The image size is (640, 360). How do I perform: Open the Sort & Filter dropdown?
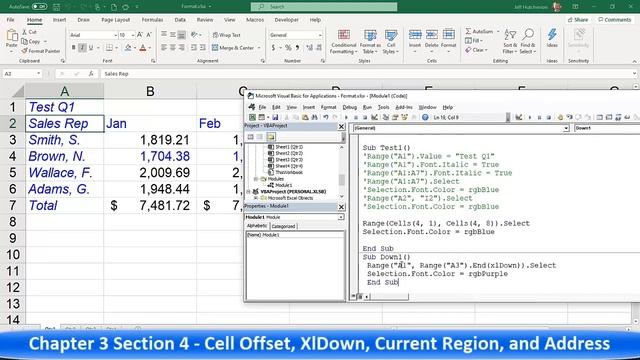(x=510, y=42)
